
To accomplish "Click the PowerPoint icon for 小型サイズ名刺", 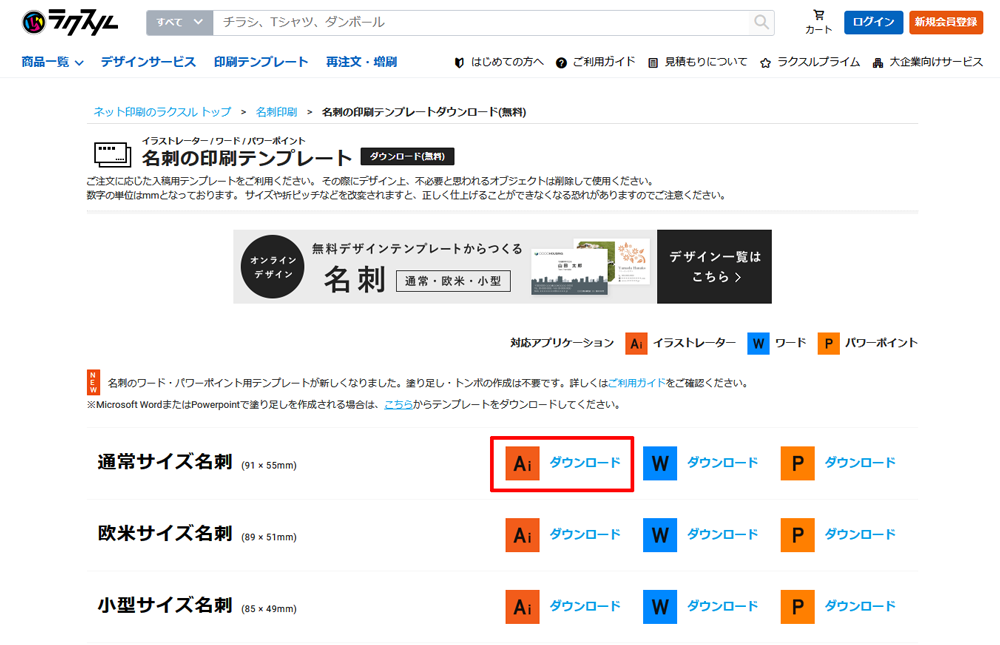I will [x=797, y=607].
